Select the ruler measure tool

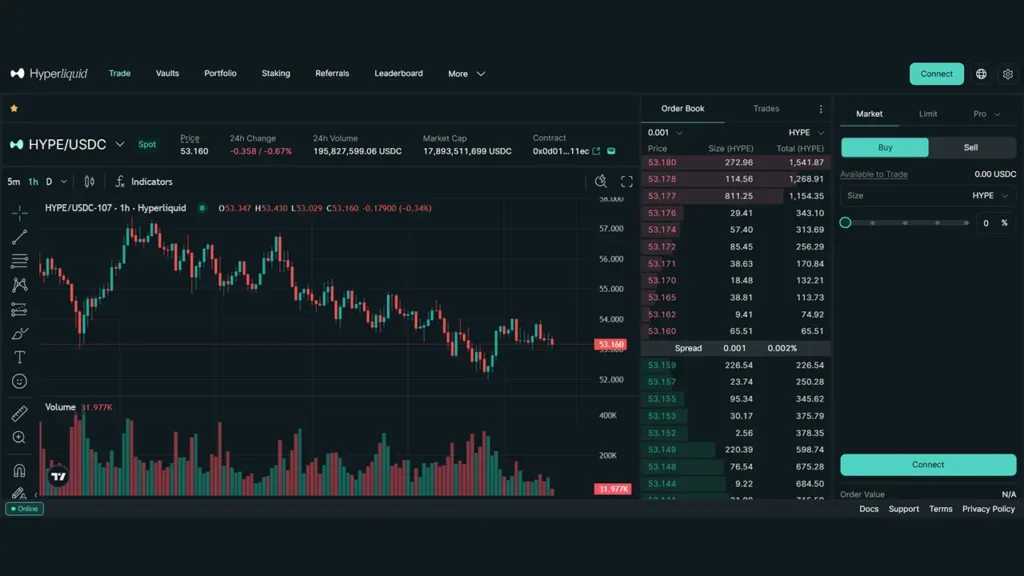[x=20, y=413]
